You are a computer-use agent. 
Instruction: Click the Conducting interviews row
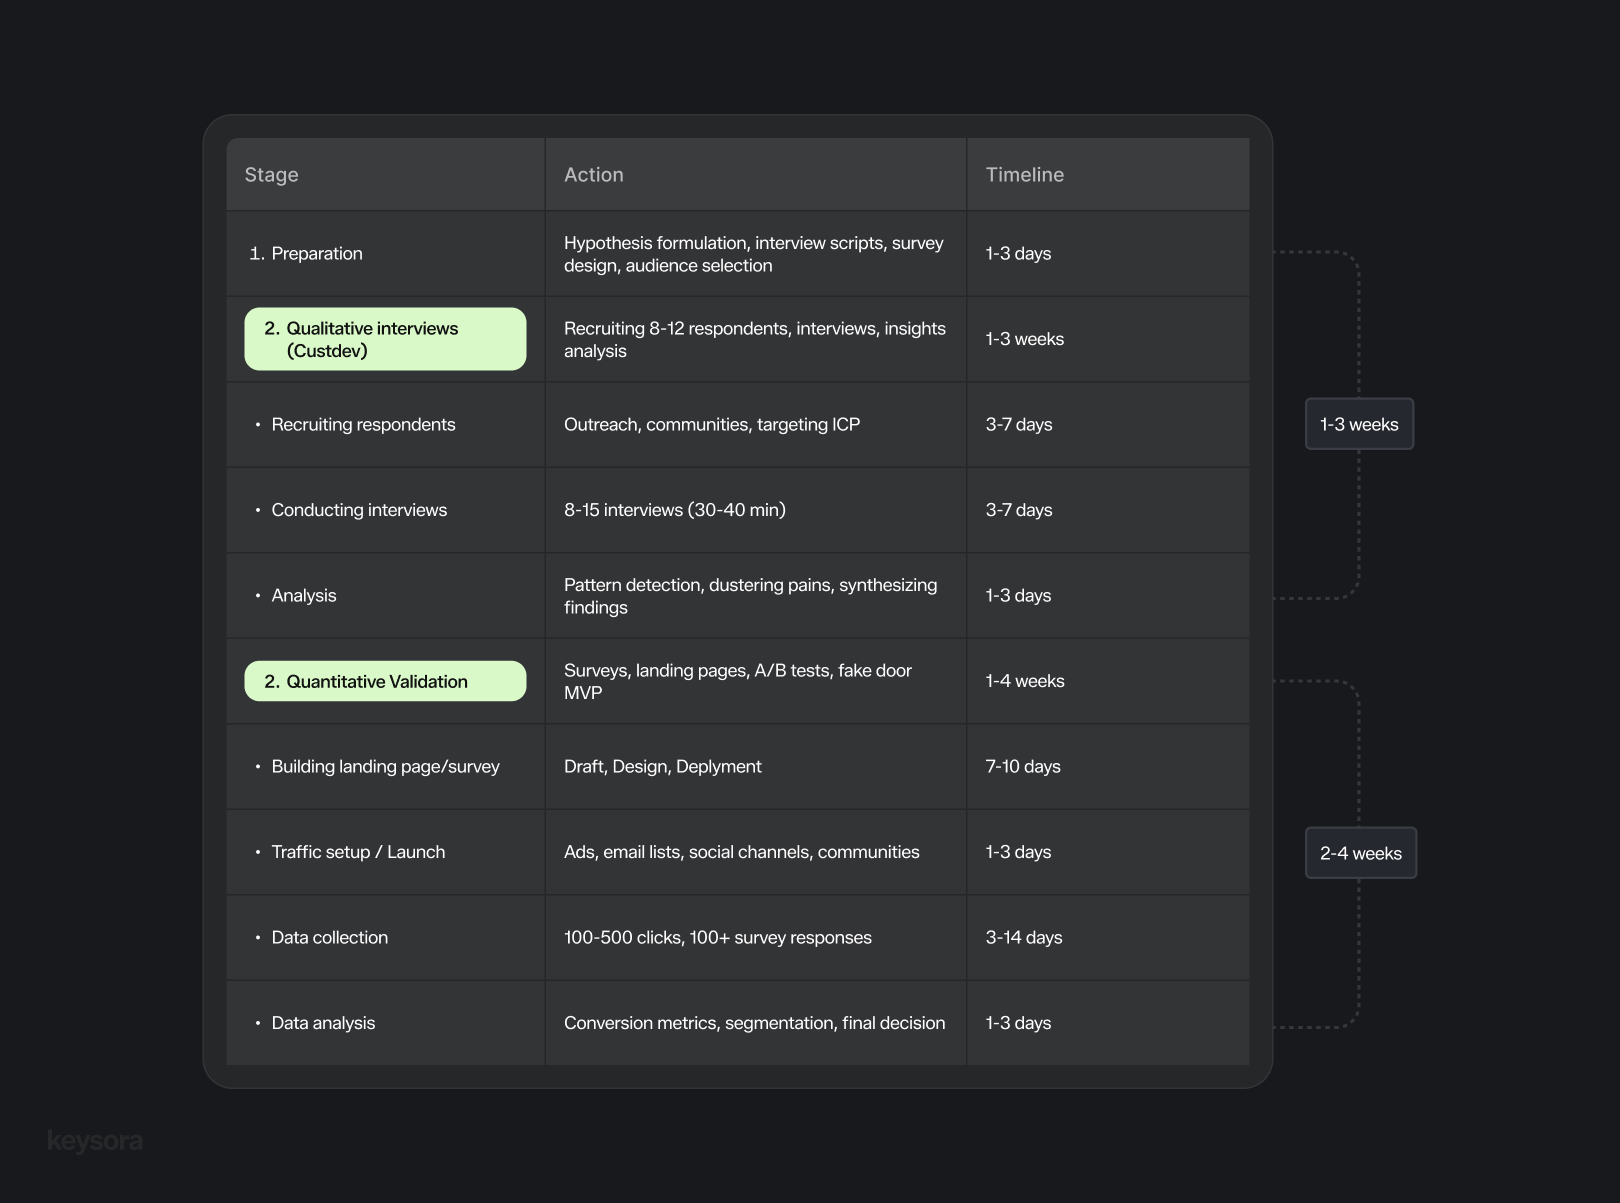coord(358,510)
